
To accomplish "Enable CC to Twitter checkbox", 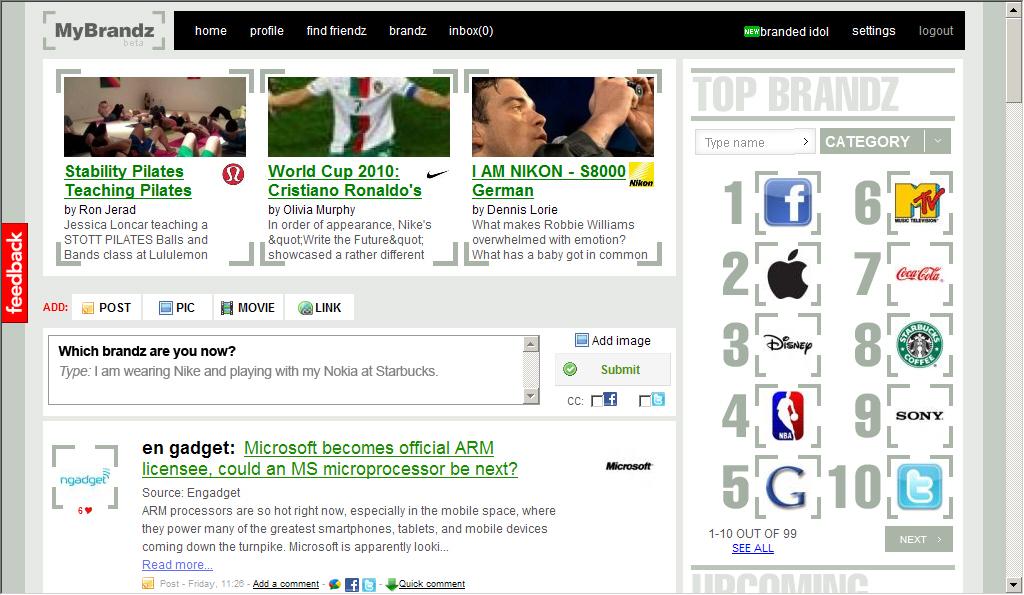I will 645,400.
